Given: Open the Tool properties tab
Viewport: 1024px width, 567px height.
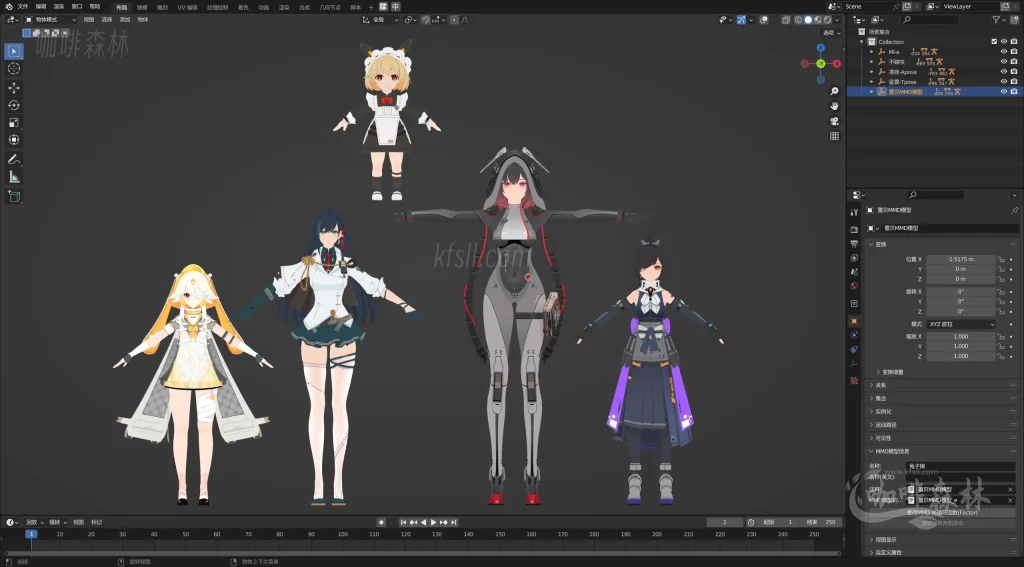Looking at the screenshot, I should click(x=854, y=212).
